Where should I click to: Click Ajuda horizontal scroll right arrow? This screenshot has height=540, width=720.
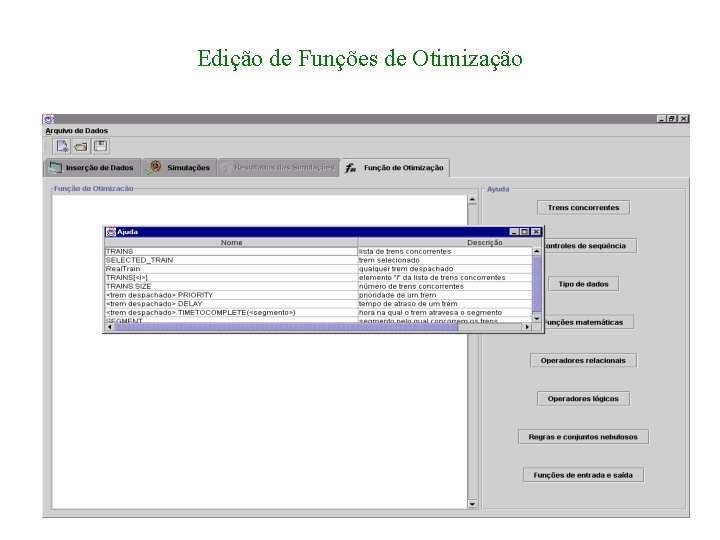pos(527,326)
